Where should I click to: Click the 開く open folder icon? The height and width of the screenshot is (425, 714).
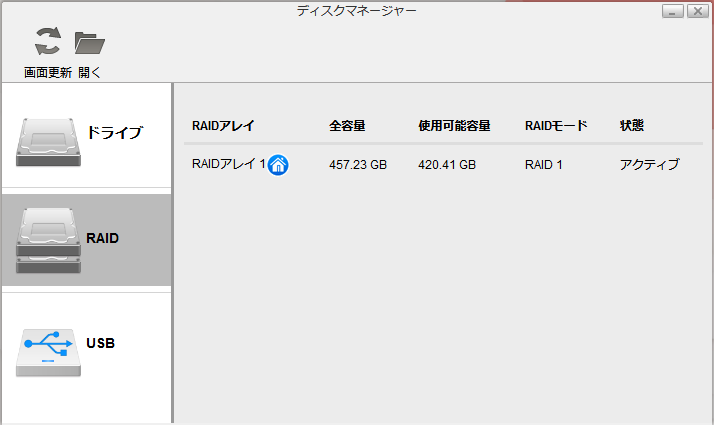90,43
